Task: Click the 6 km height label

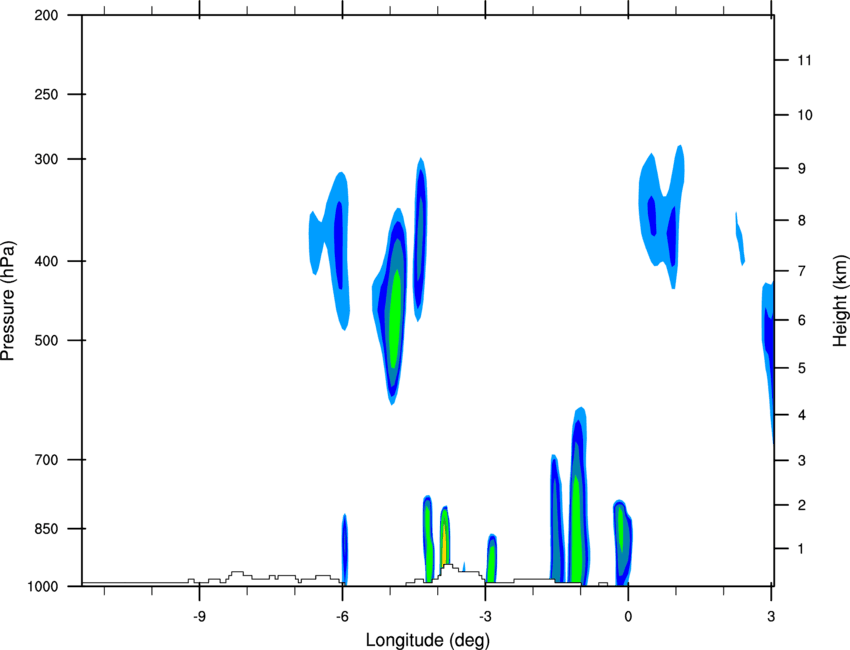Action: [x=801, y=320]
